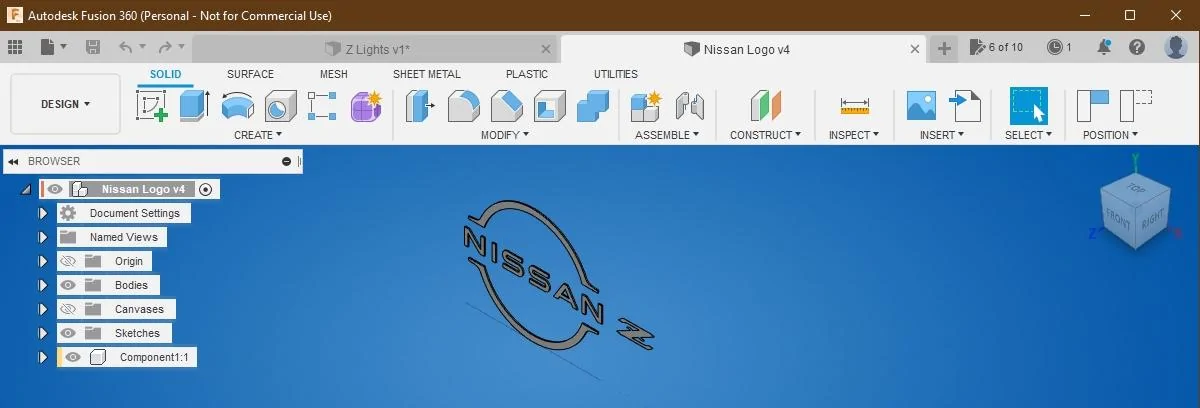Expand Document Settings in browser
This screenshot has width=1200, height=408.
tap(43, 213)
